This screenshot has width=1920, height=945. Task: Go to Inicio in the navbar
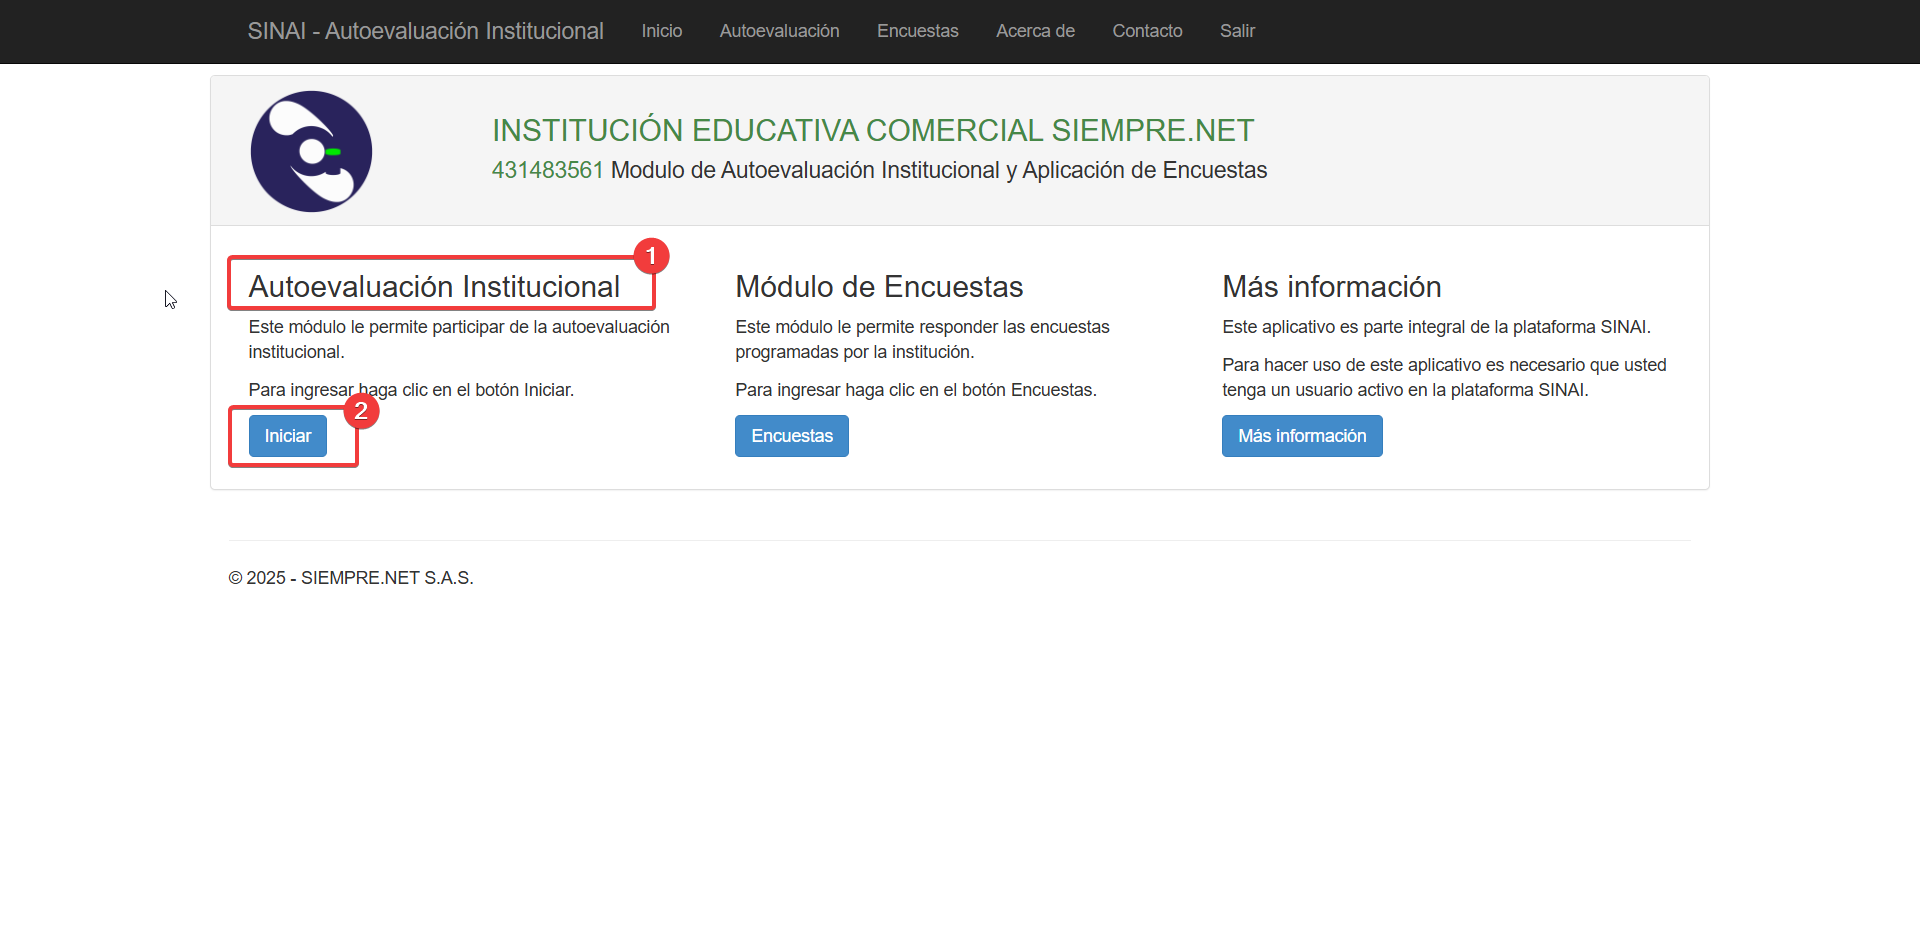662,31
